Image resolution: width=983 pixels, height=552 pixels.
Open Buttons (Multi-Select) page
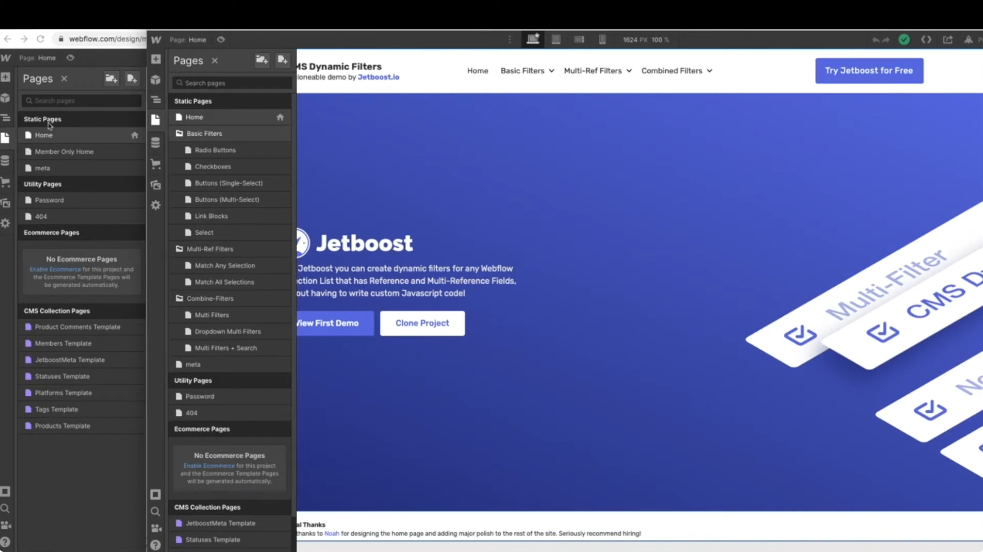[229, 200]
